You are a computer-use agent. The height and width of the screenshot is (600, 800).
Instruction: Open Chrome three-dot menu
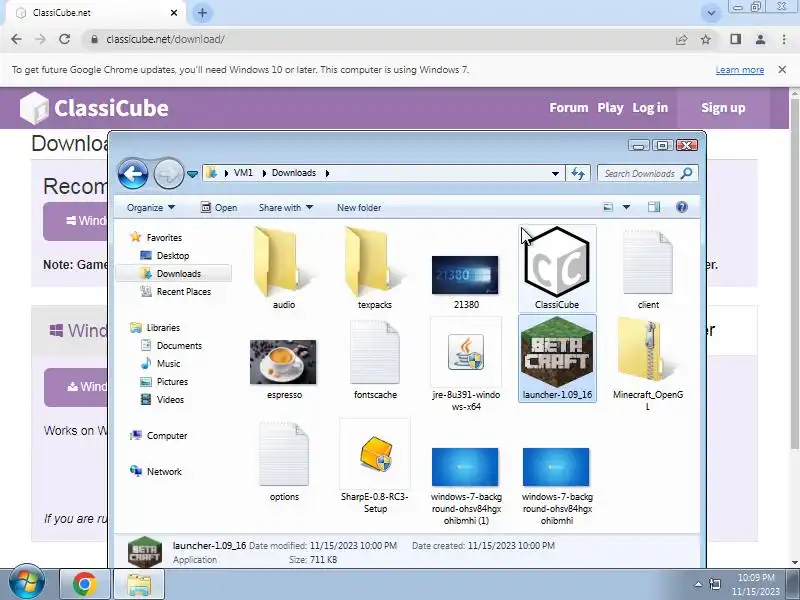pyautogui.click(x=784, y=39)
